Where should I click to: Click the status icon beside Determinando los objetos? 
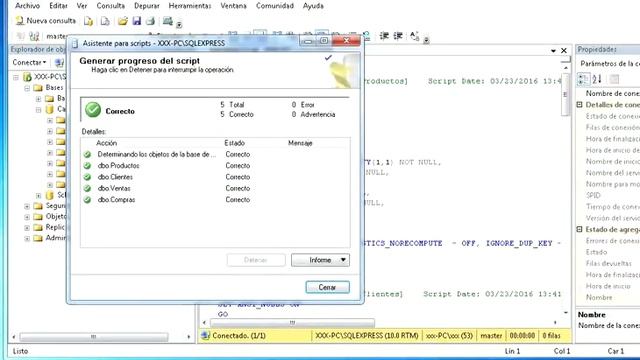[87, 154]
